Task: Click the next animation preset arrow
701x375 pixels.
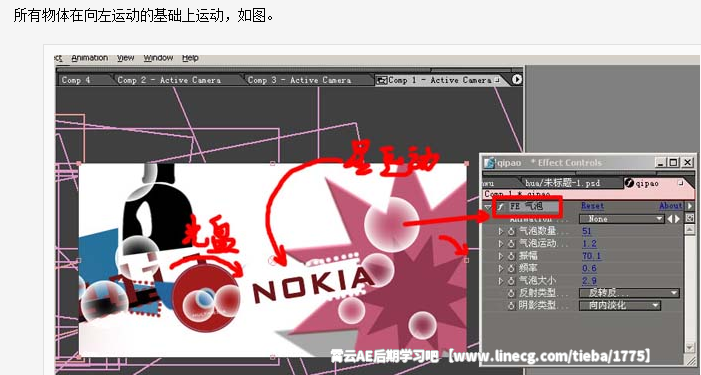Action: 677,219
